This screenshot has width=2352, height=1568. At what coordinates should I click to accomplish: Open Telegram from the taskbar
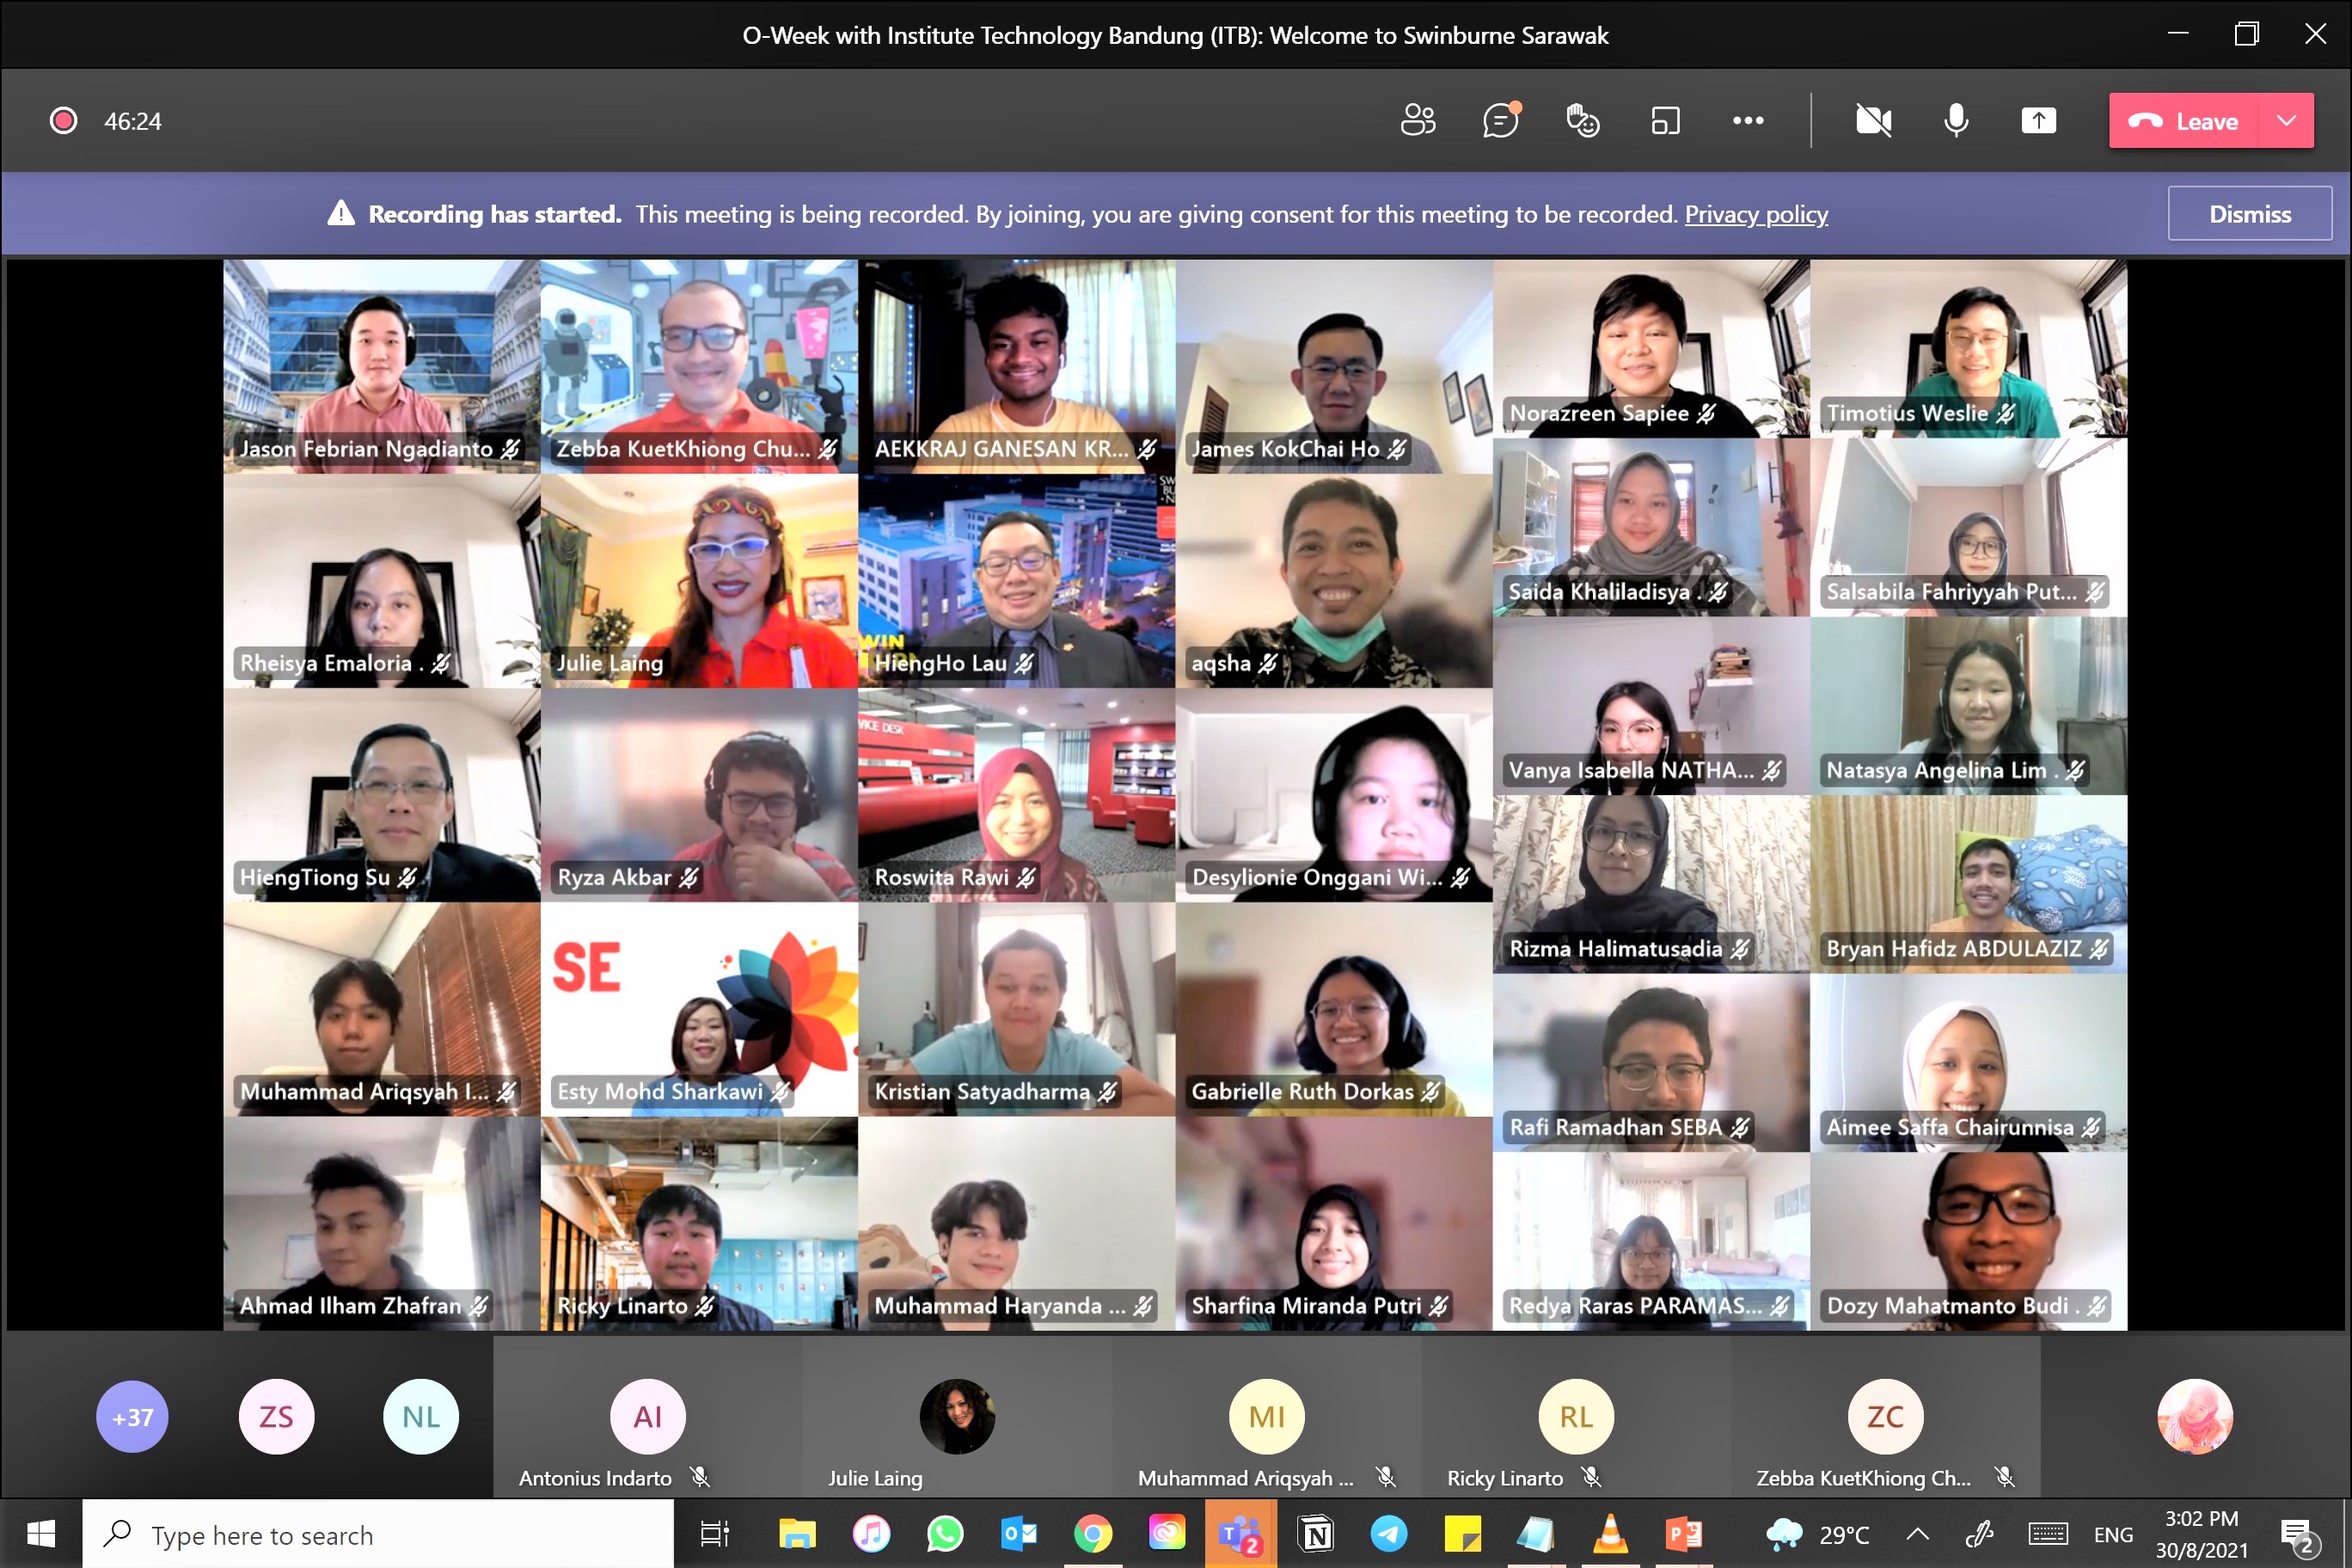[x=1388, y=1534]
